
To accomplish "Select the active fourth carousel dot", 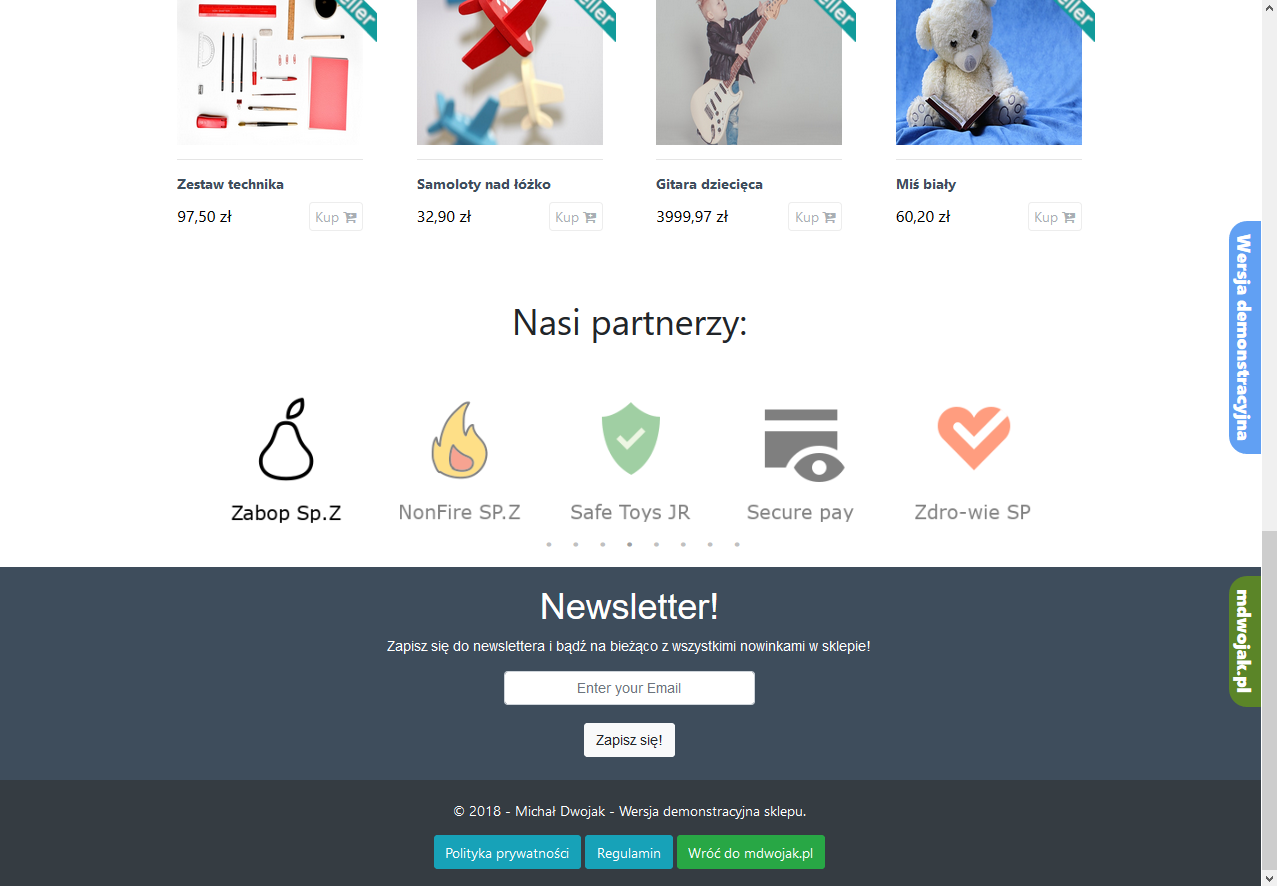I will pos(629,544).
